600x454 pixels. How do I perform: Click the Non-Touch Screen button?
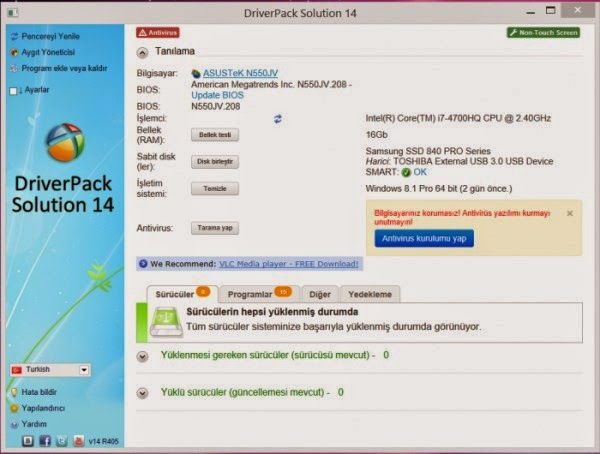pos(543,33)
